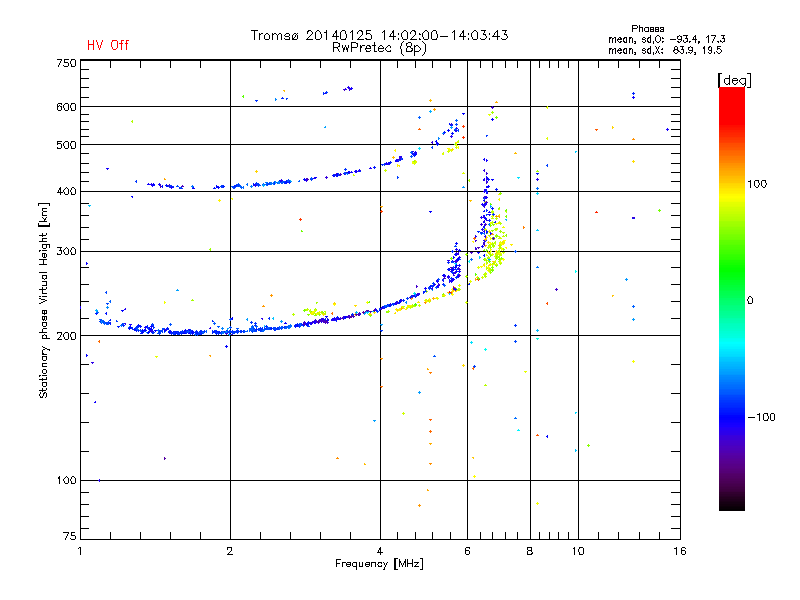Click the x-axis tick label '2'

click(230, 551)
